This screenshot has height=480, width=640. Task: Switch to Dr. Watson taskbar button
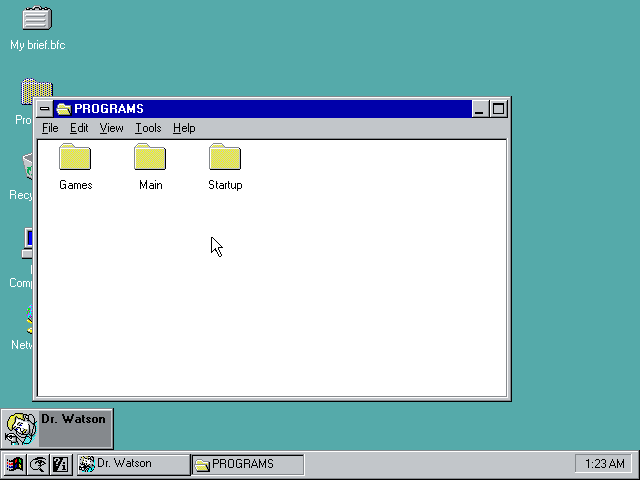point(133,464)
